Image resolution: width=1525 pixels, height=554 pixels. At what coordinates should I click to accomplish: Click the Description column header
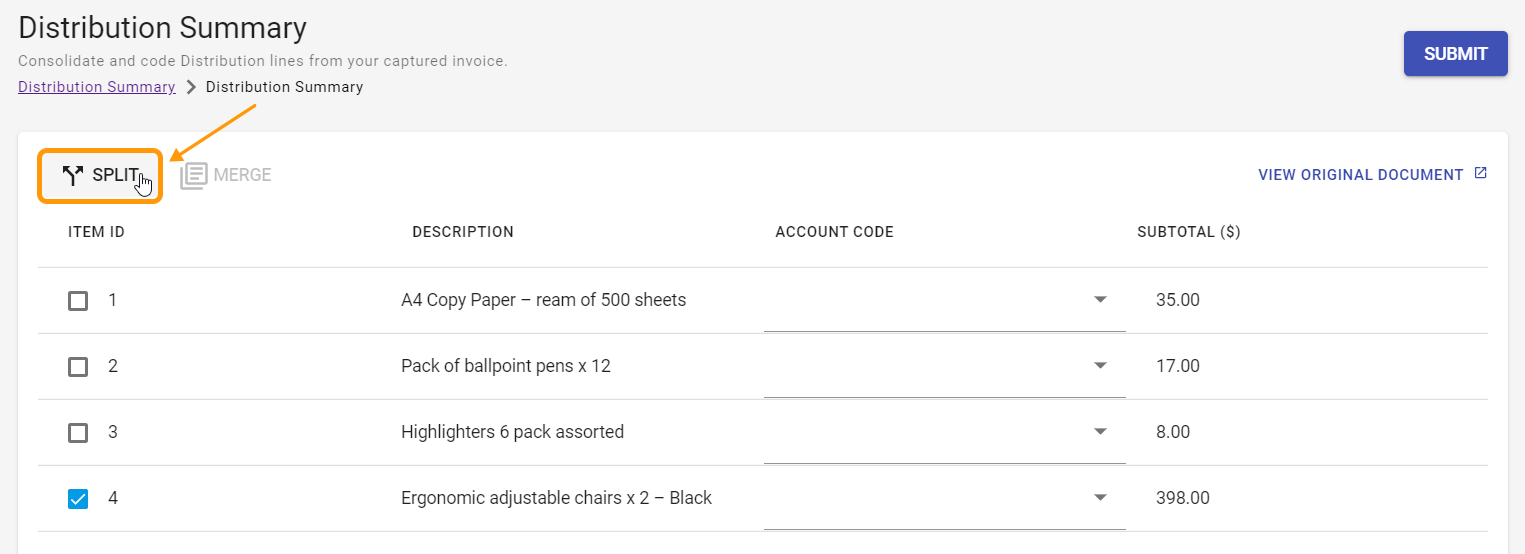pos(463,232)
